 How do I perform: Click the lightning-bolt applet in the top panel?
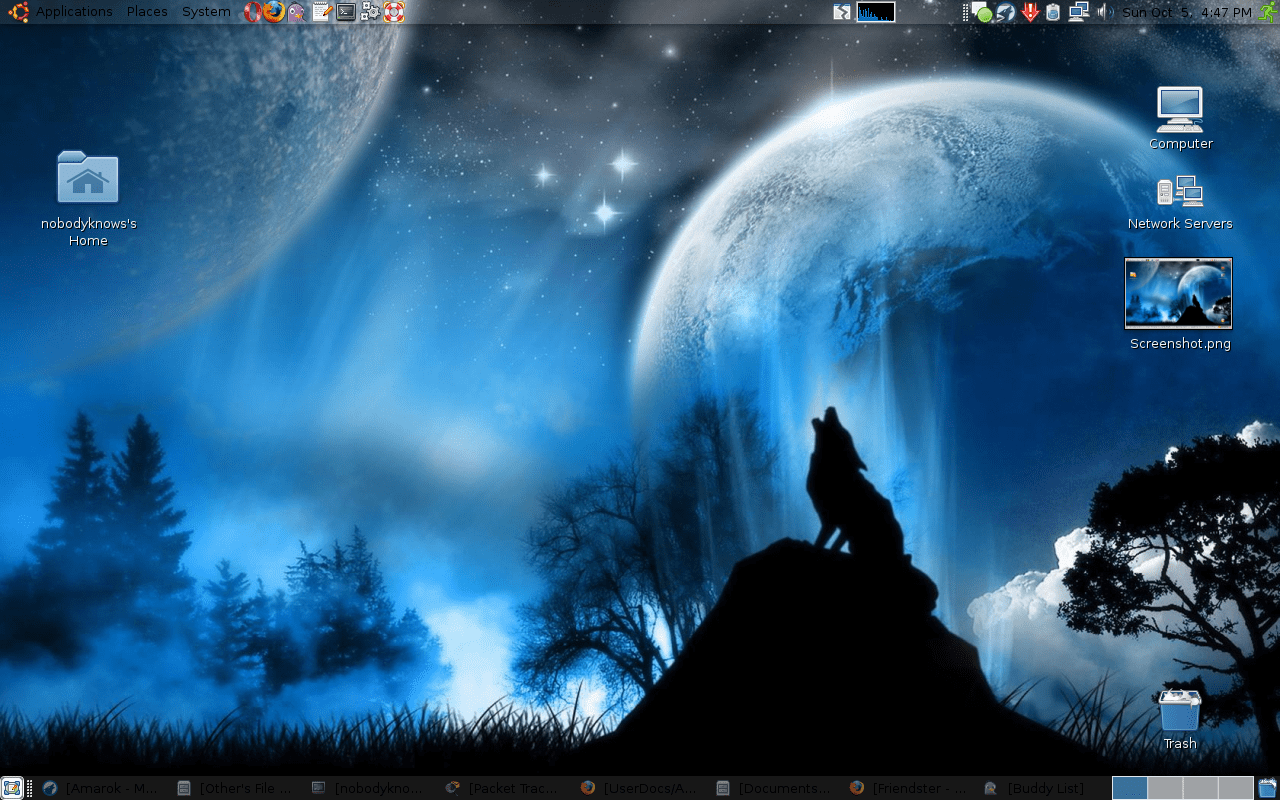point(842,12)
